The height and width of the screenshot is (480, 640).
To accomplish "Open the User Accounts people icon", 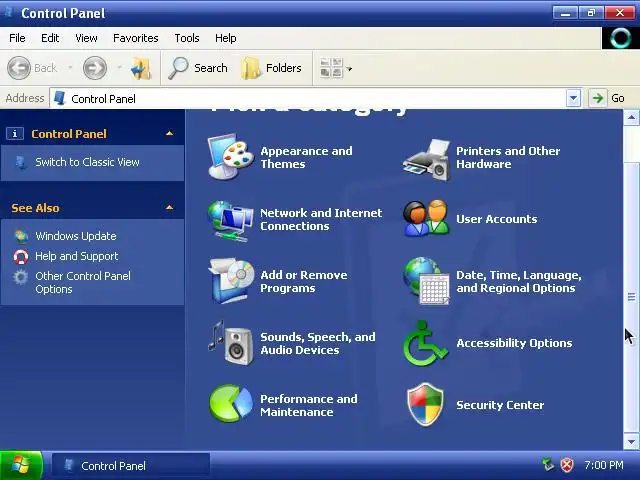I will [427, 218].
